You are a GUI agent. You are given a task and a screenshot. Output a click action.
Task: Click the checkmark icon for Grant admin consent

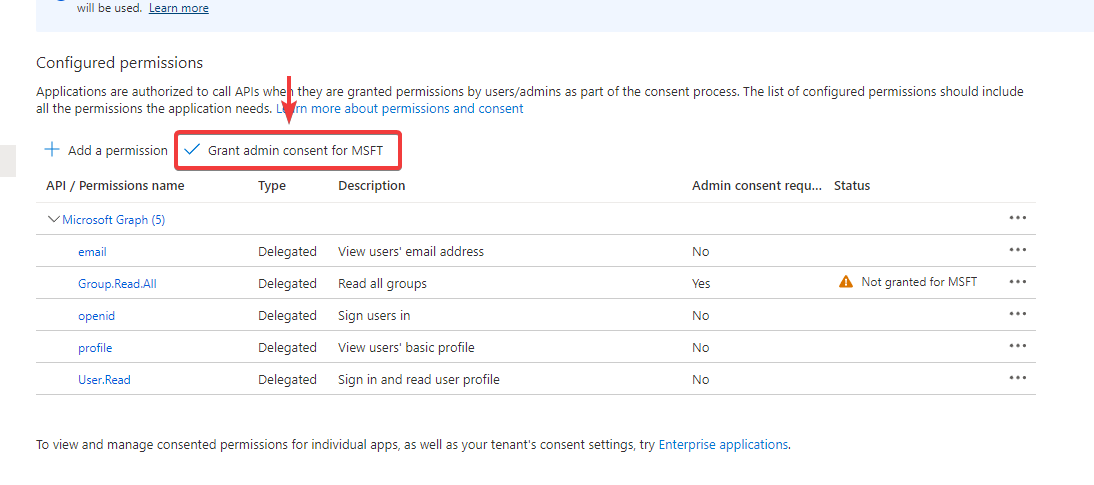tap(193, 150)
